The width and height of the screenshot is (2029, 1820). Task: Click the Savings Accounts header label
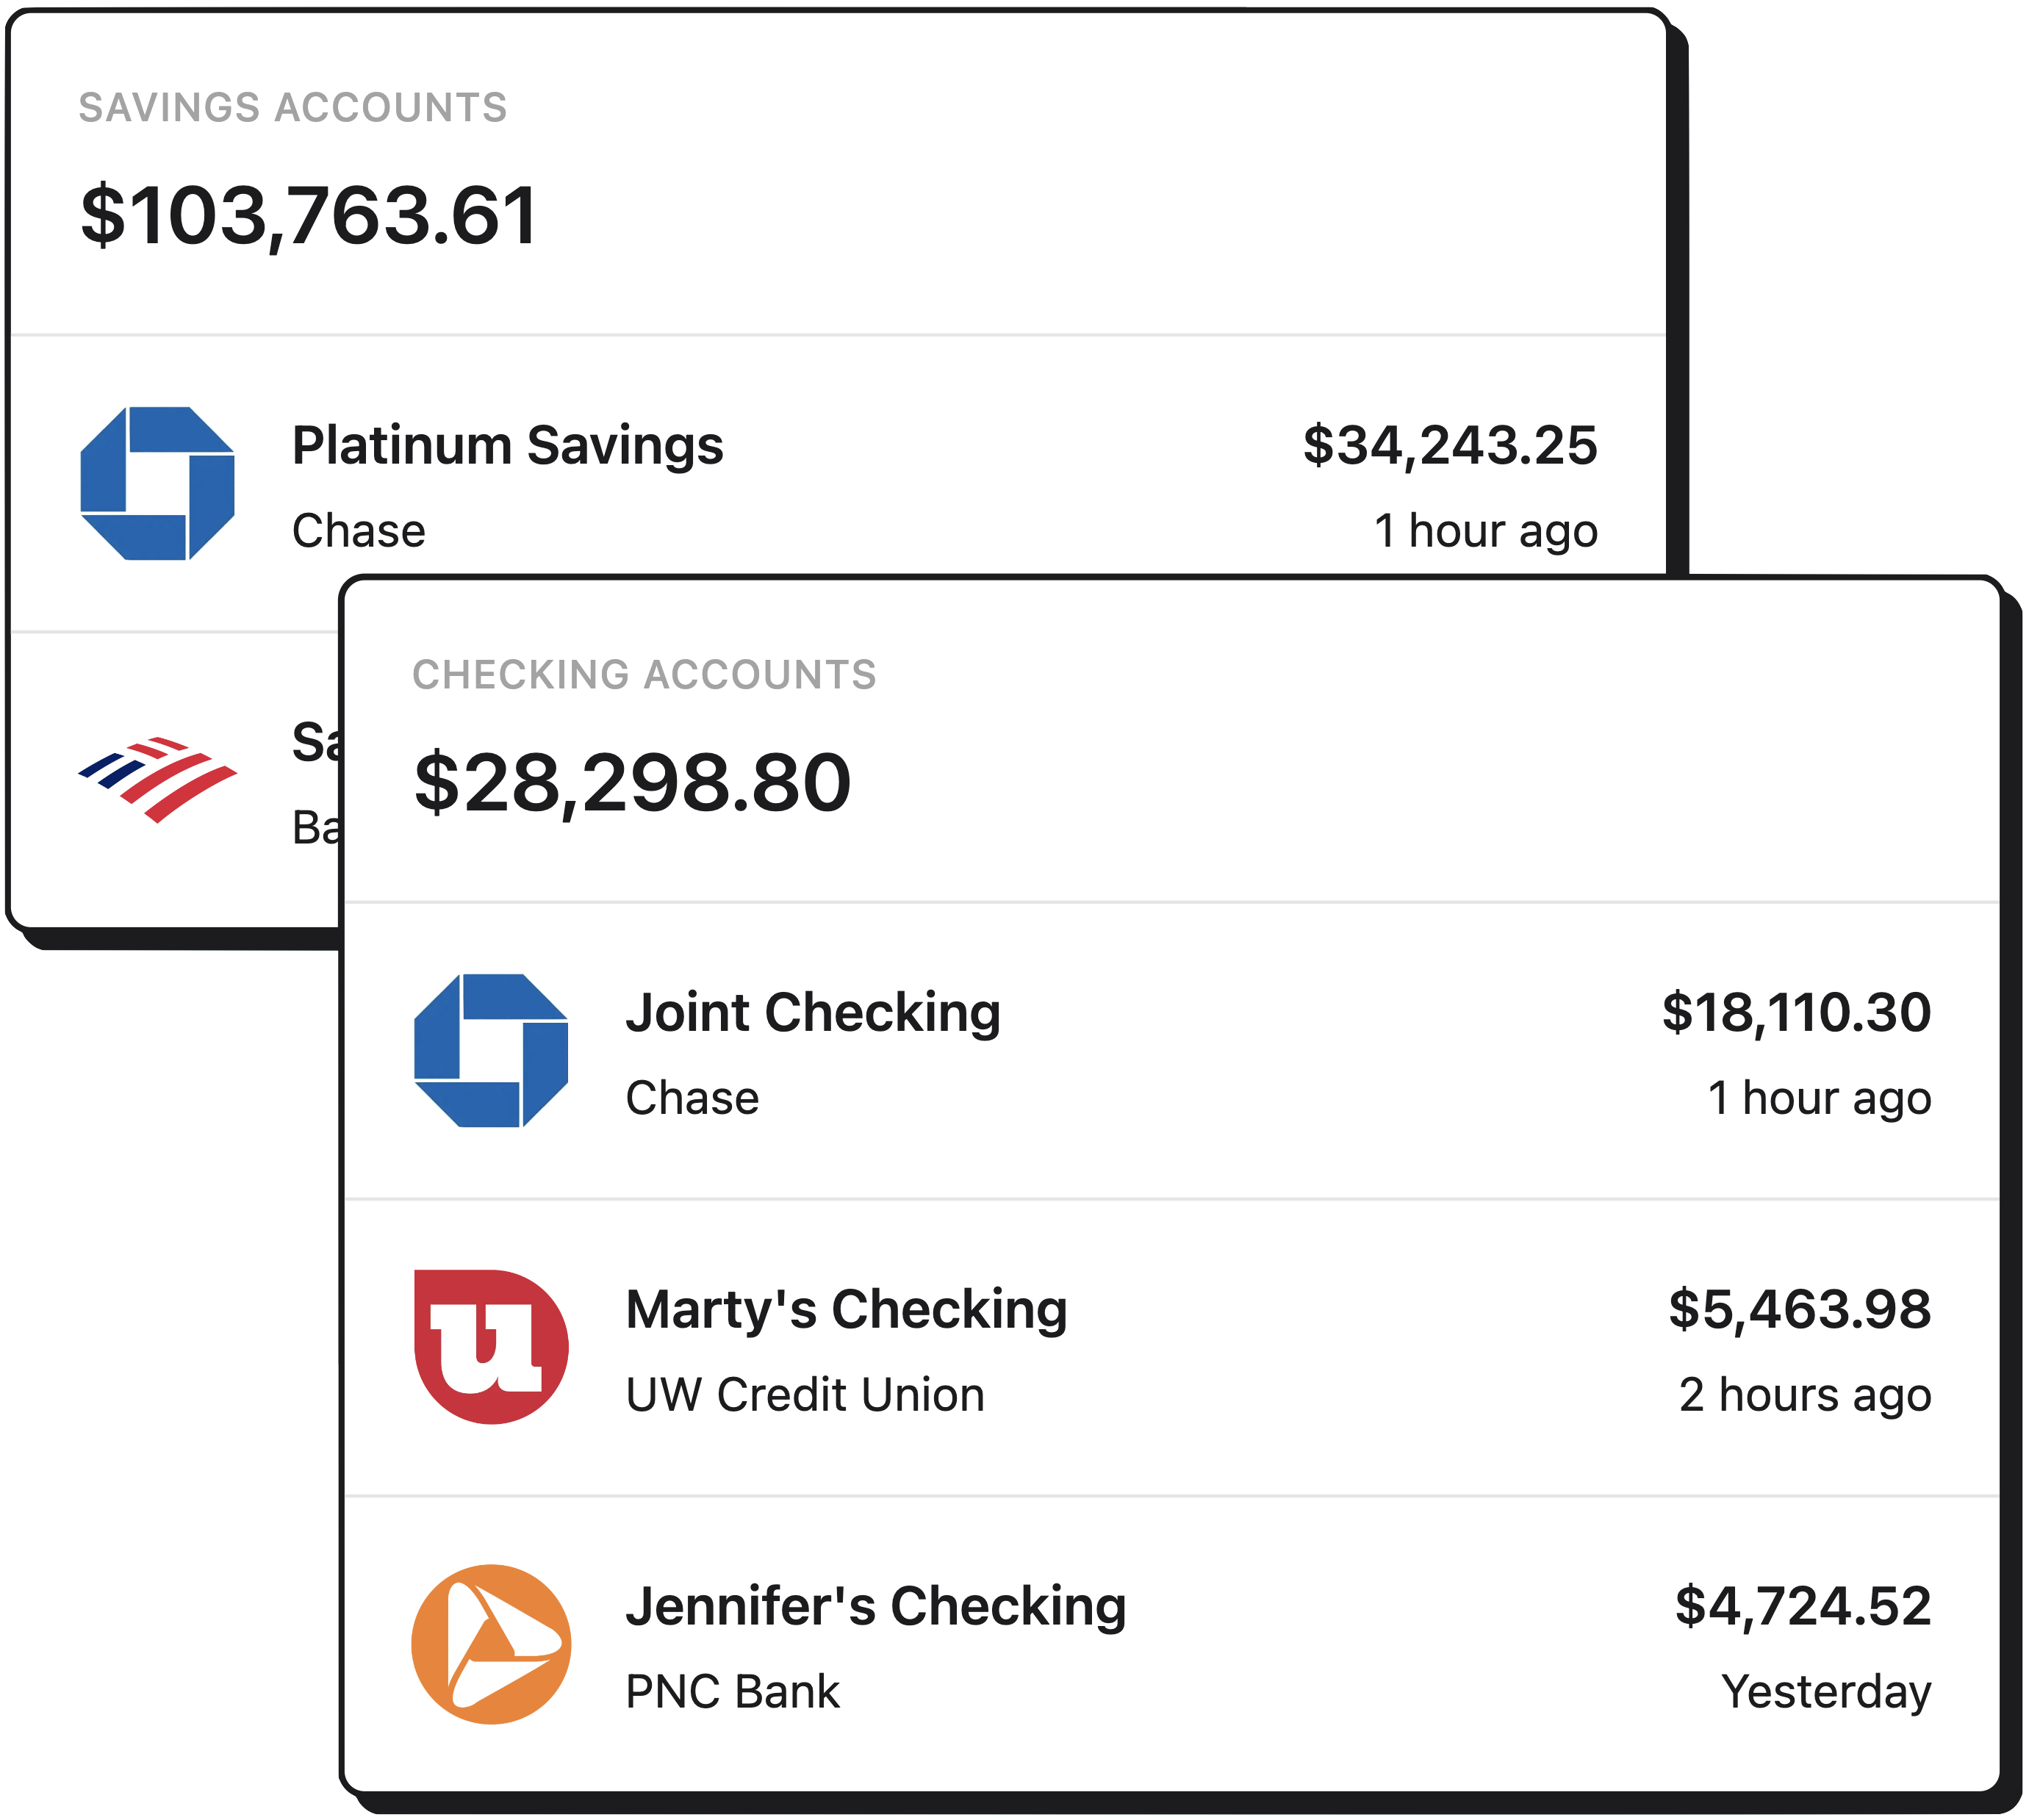293,108
